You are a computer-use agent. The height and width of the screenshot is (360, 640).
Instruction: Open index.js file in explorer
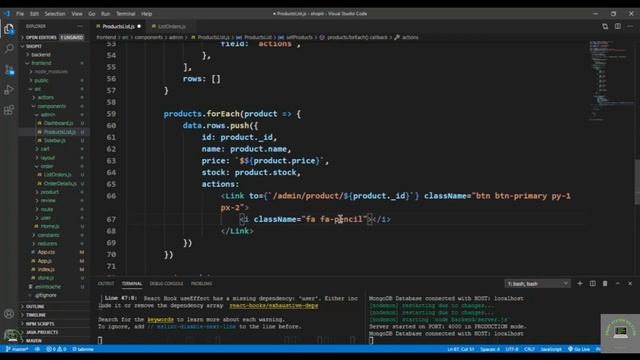pos(46,269)
